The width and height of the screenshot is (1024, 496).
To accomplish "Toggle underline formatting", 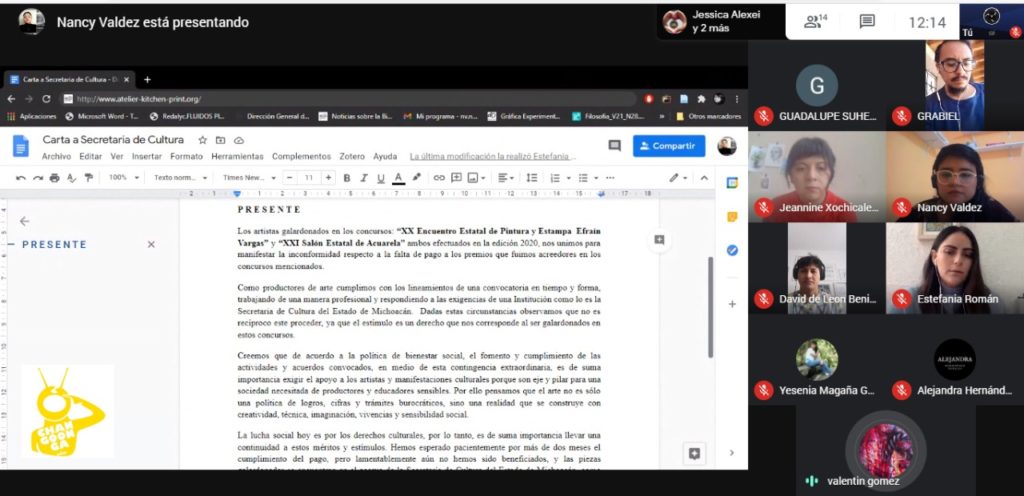I will pos(381,178).
